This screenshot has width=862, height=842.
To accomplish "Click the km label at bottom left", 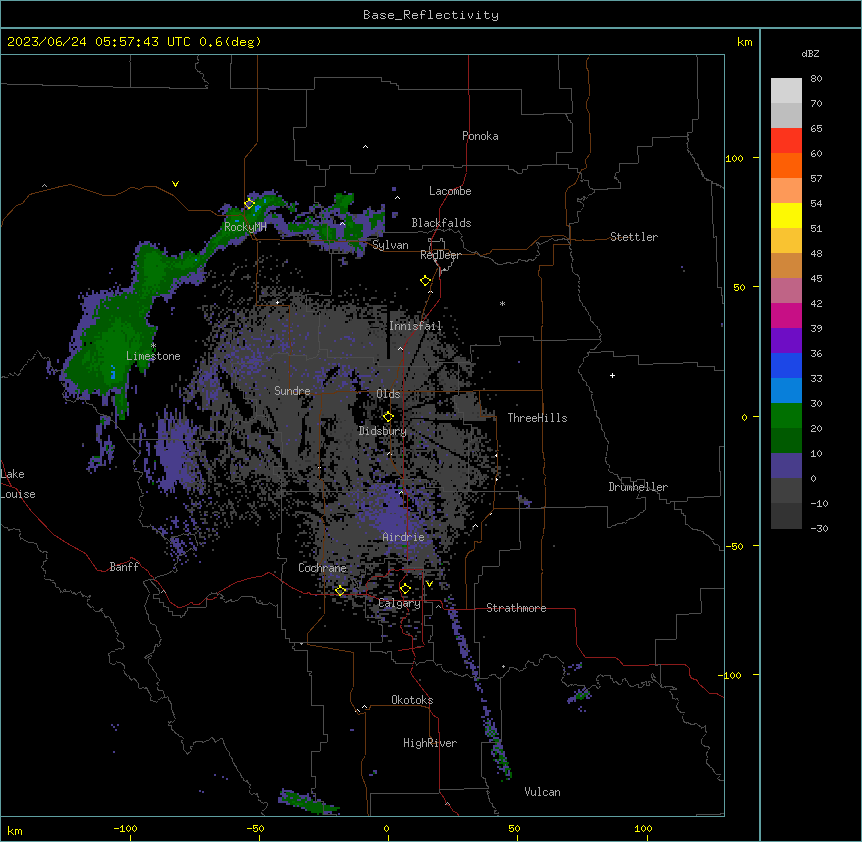I will click(15, 830).
